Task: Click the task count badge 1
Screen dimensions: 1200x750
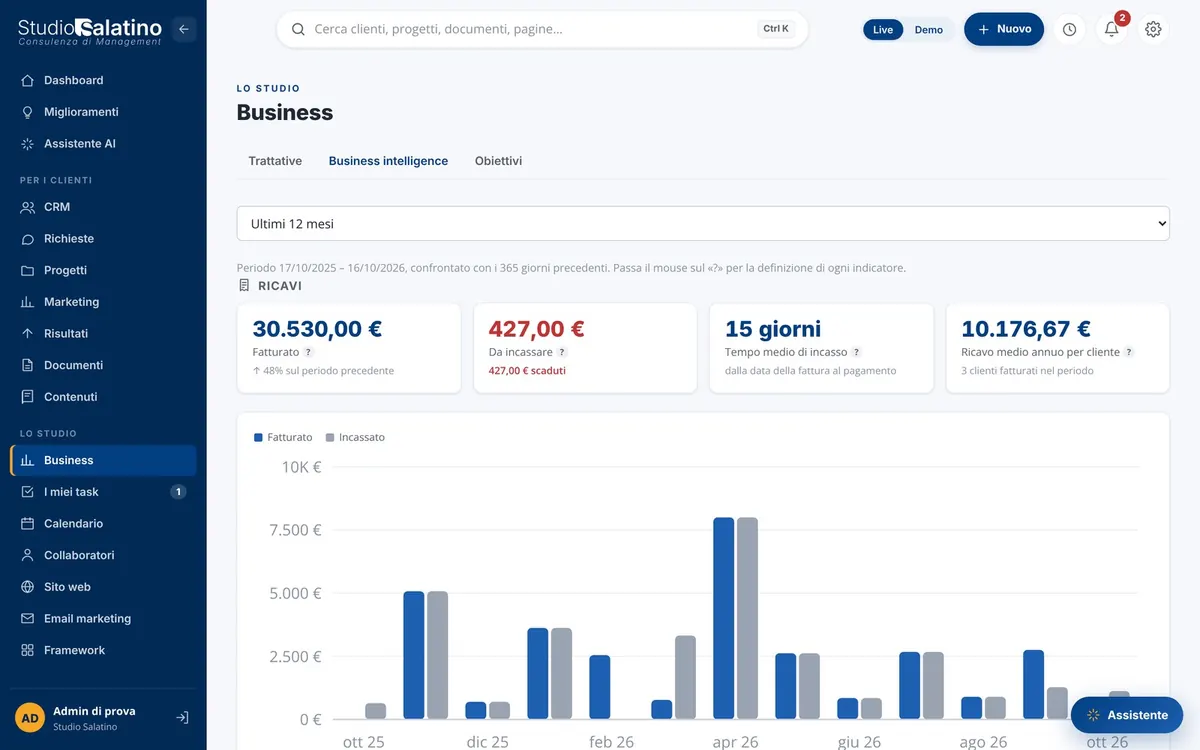Action: point(178,492)
